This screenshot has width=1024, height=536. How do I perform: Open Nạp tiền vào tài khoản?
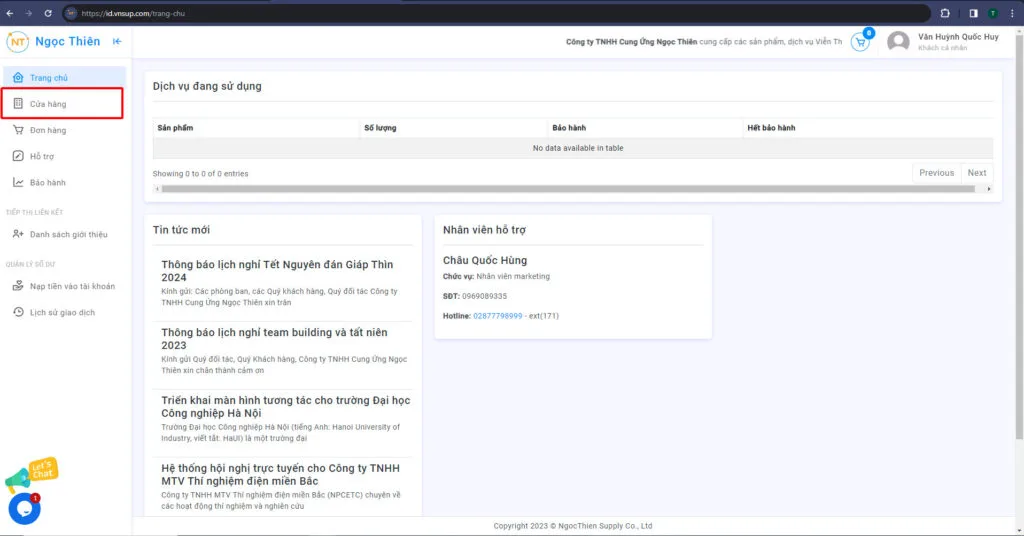tap(72, 286)
